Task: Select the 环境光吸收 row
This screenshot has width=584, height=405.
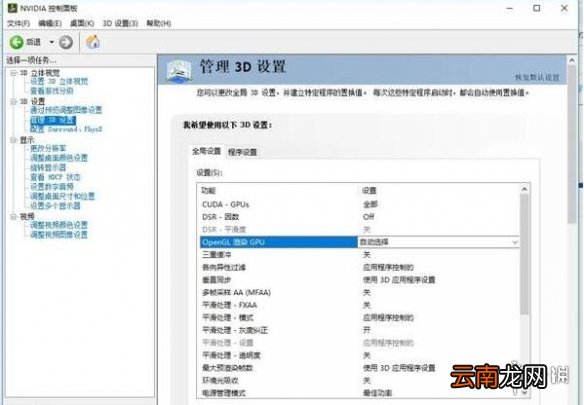Action: pyautogui.click(x=359, y=380)
